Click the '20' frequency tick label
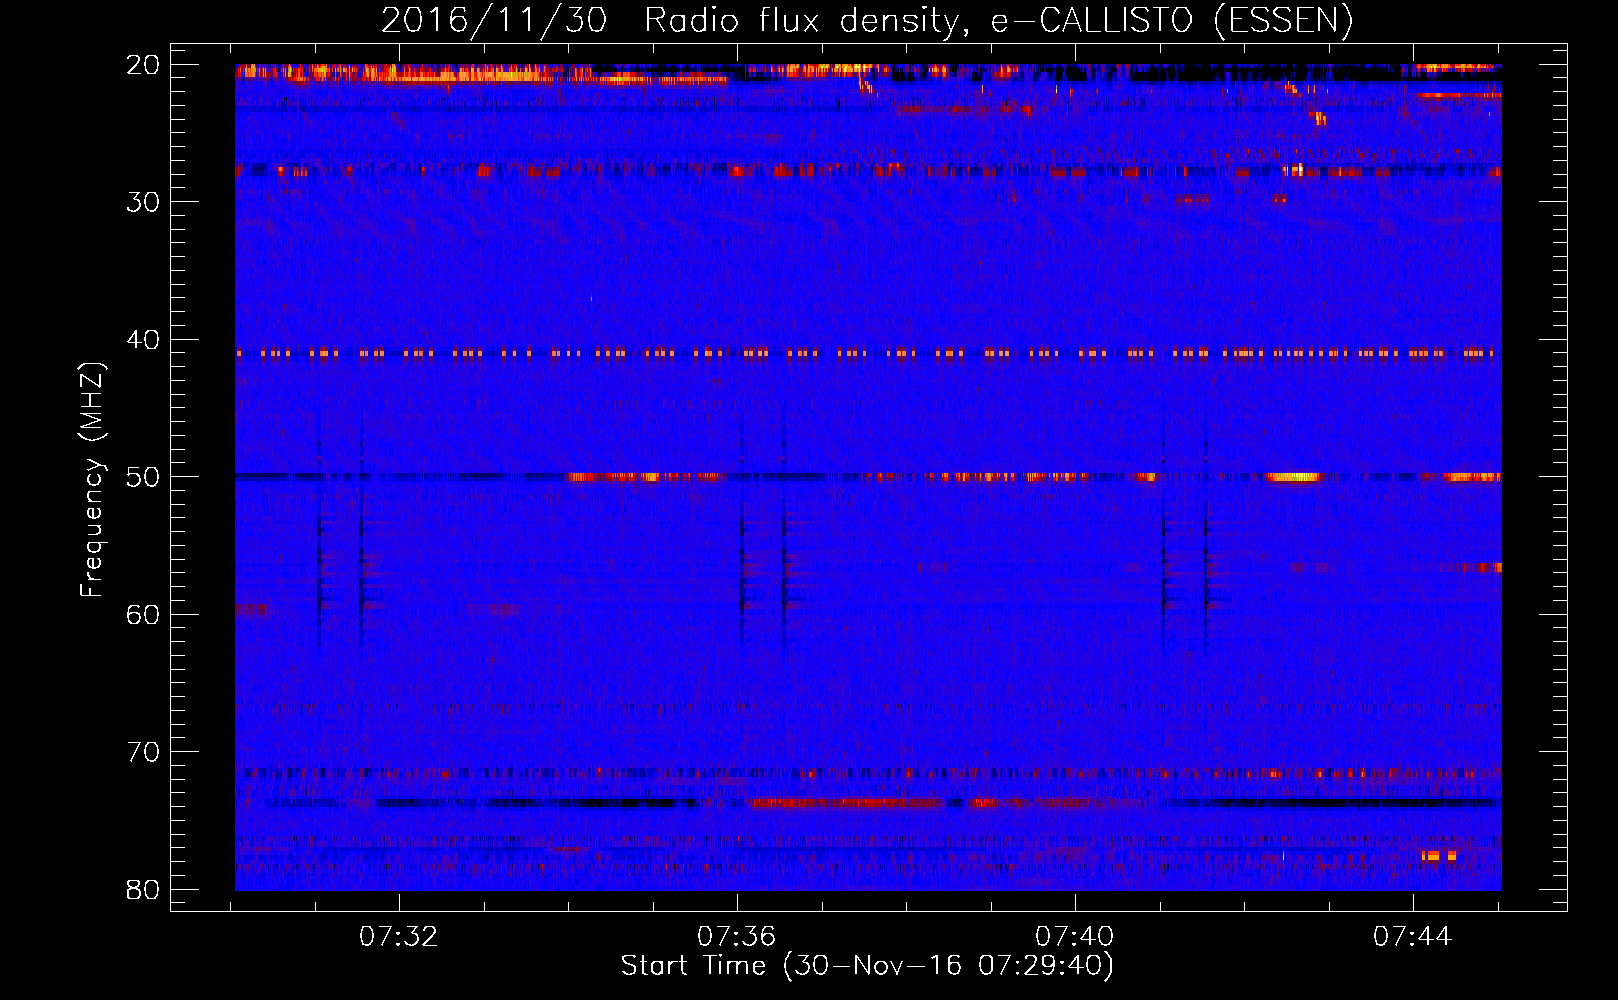Image resolution: width=1618 pixels, height=1000 pixels. click(143, 65)
